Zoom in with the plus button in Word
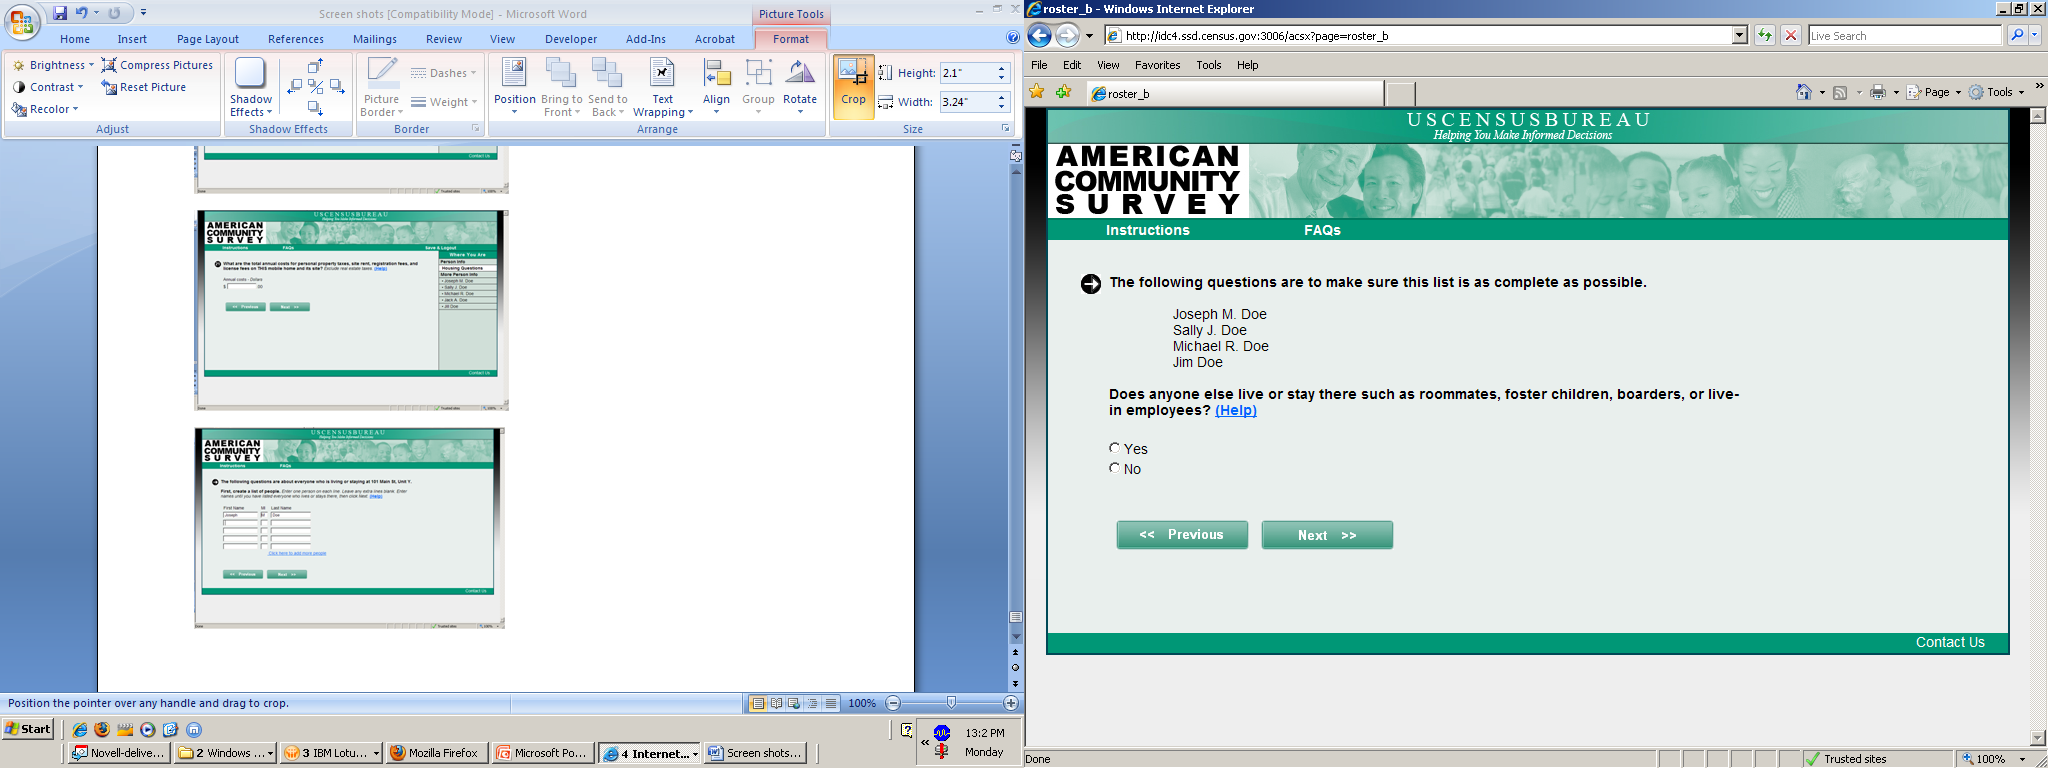The width and height of the screenshot is (2048, 768). (x=1010, y=703)
